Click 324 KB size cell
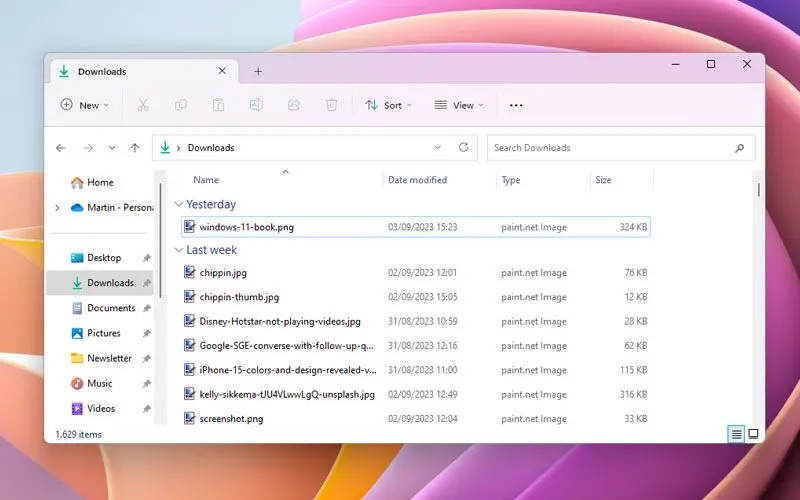Image resolution: width=800 pixels, height=500 pixels. [633, 227]
